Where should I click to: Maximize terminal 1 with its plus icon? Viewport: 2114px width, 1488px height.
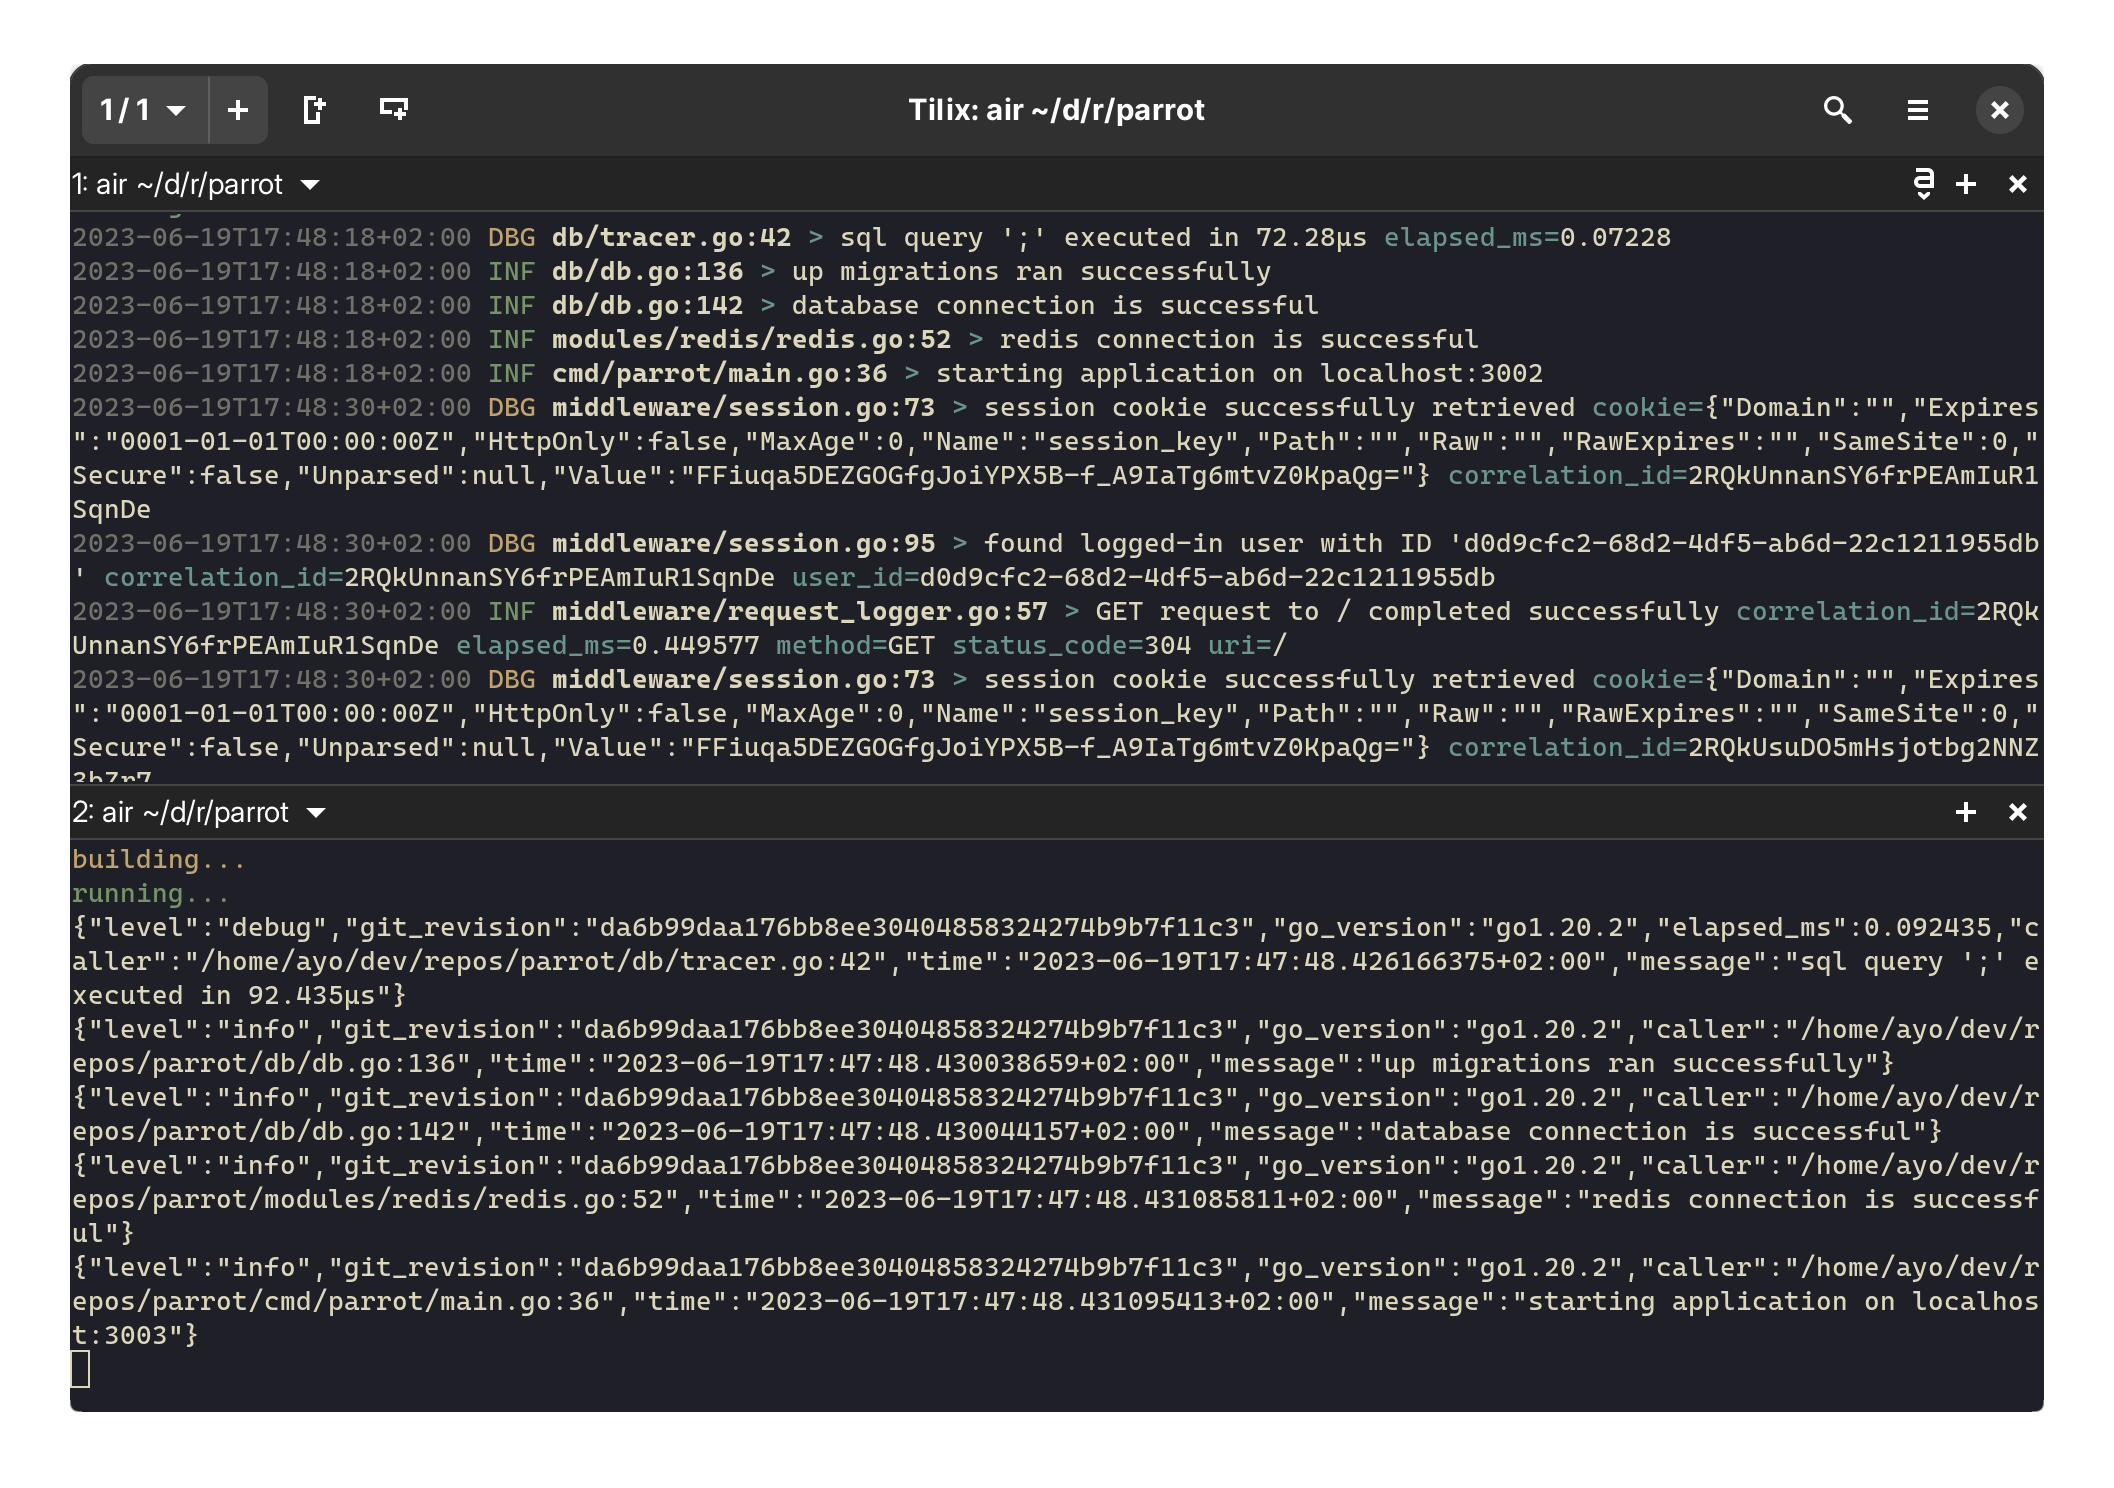coord(1966,184)
